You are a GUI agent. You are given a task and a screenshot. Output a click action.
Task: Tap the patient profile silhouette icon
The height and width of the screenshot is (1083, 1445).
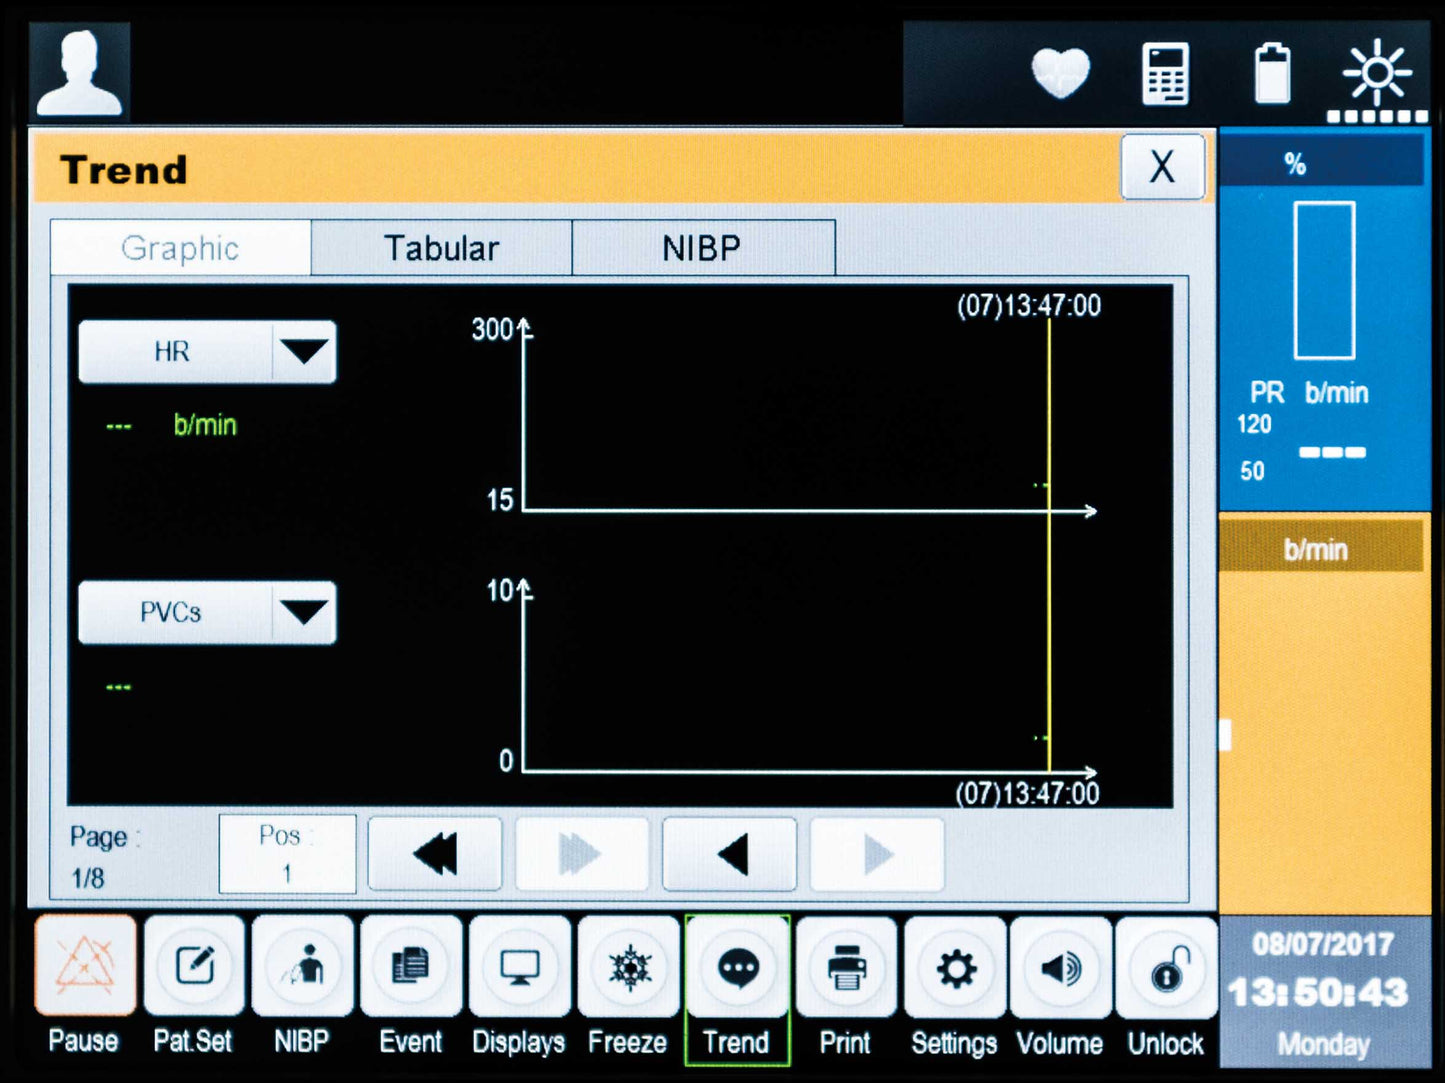coord(79,73)
